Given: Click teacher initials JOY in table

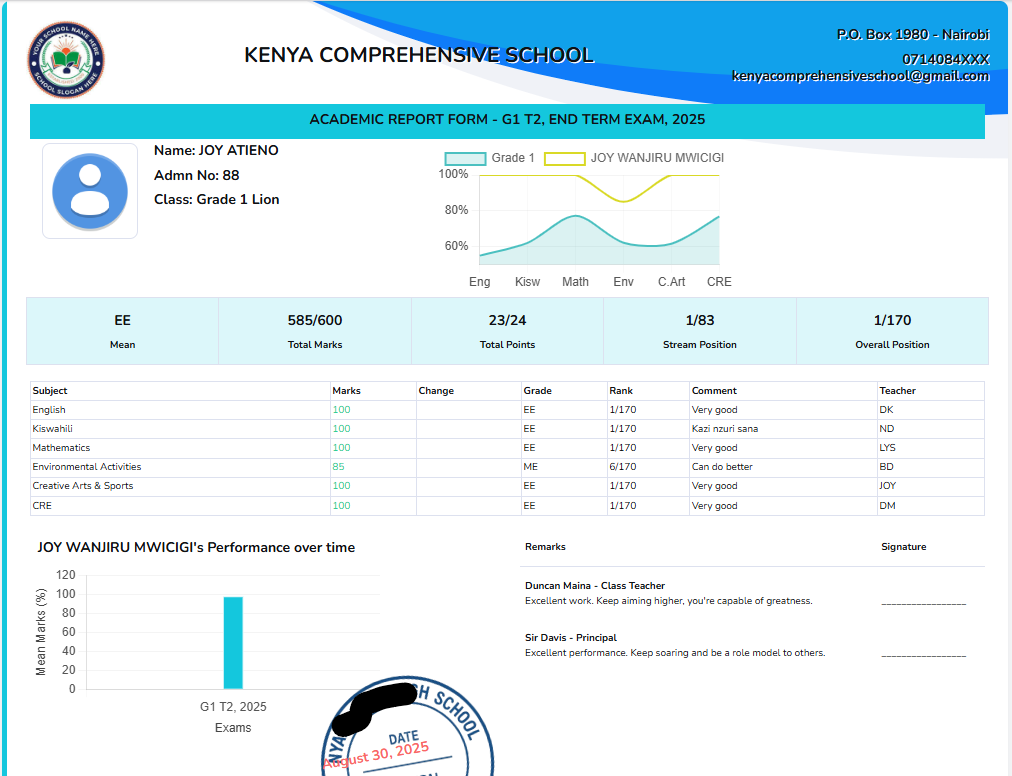Looking at the screenshot, I should click(887, 486).
